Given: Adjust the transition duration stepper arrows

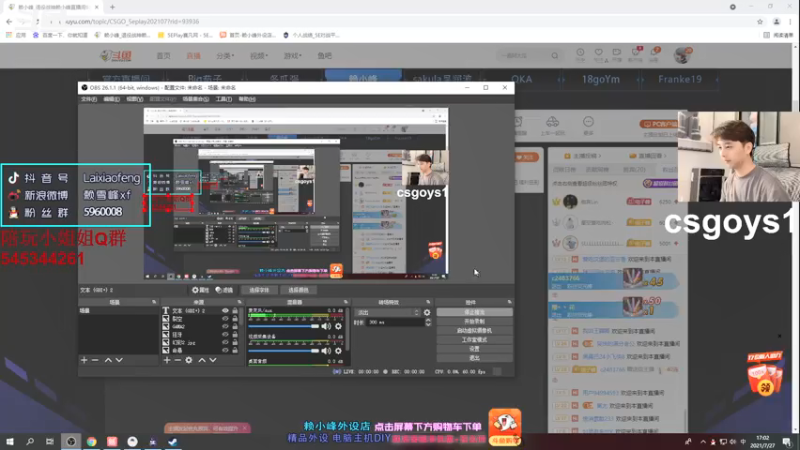Looking at the screenshot, I should tap(428, 322).
